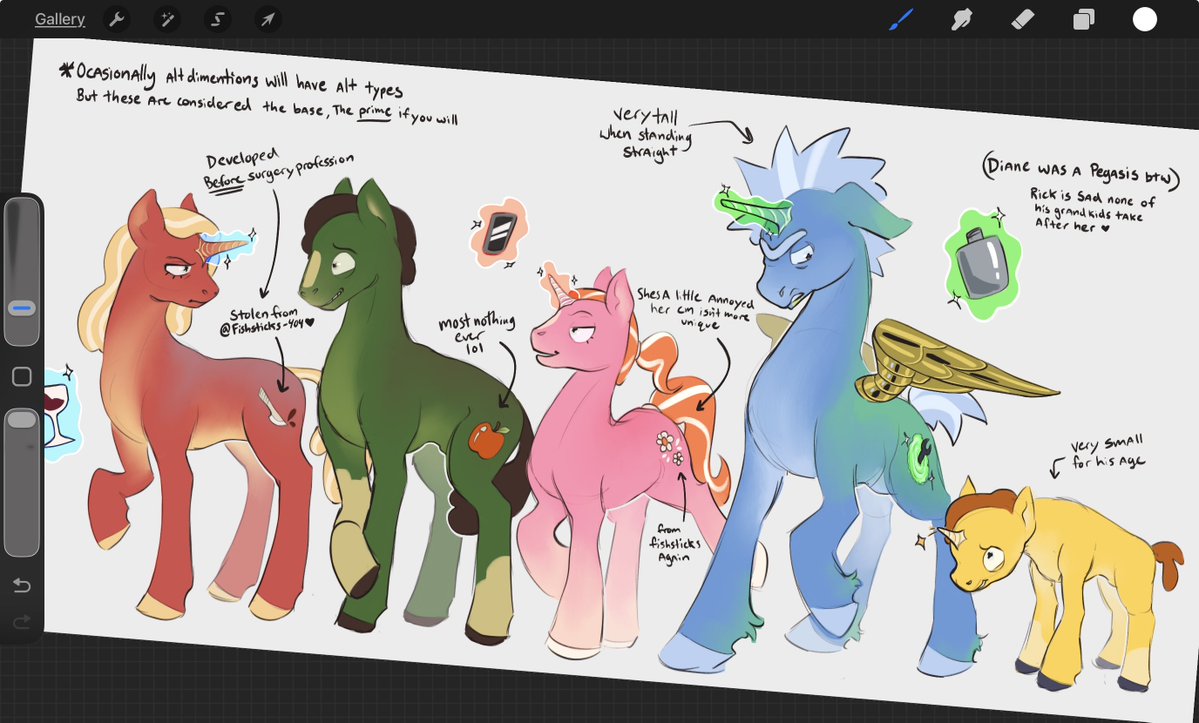Adjust the brush opacity slider
The height and width of the screenshot is (723, 1199).
pos(21,481)
